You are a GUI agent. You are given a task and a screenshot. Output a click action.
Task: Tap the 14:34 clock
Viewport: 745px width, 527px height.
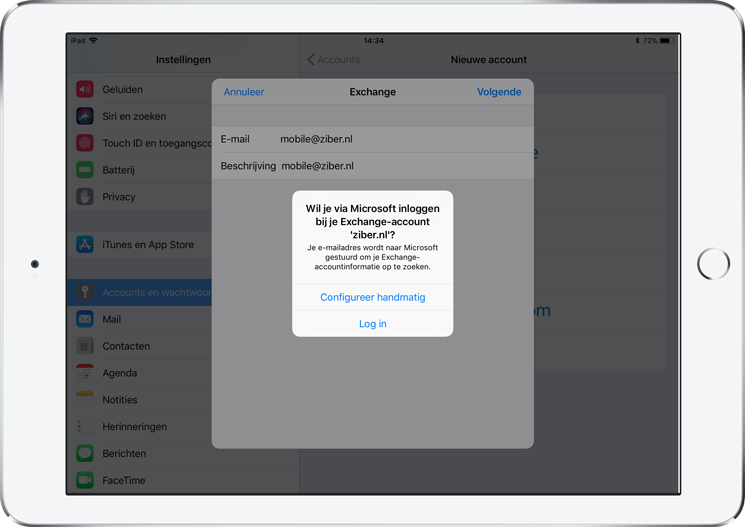(x=373, y=41)
